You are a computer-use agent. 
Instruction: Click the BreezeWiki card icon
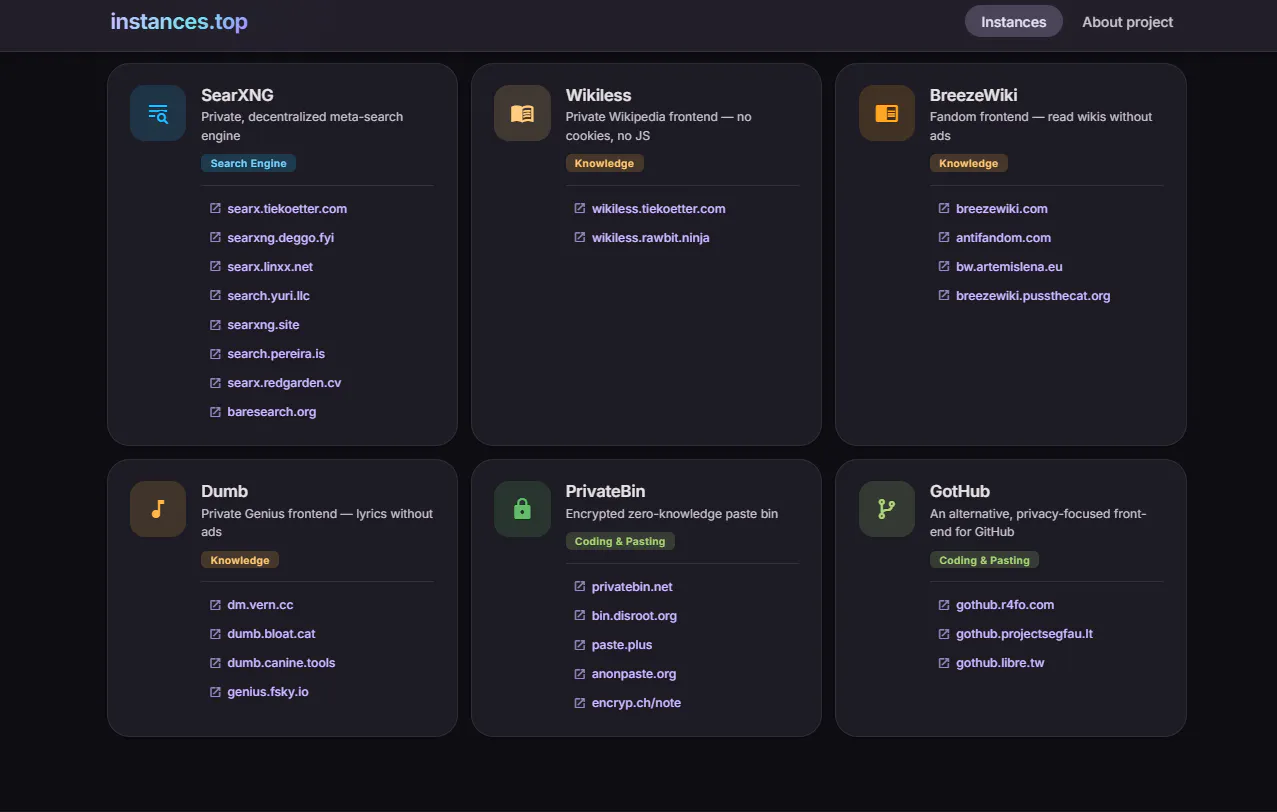point(887,113)
